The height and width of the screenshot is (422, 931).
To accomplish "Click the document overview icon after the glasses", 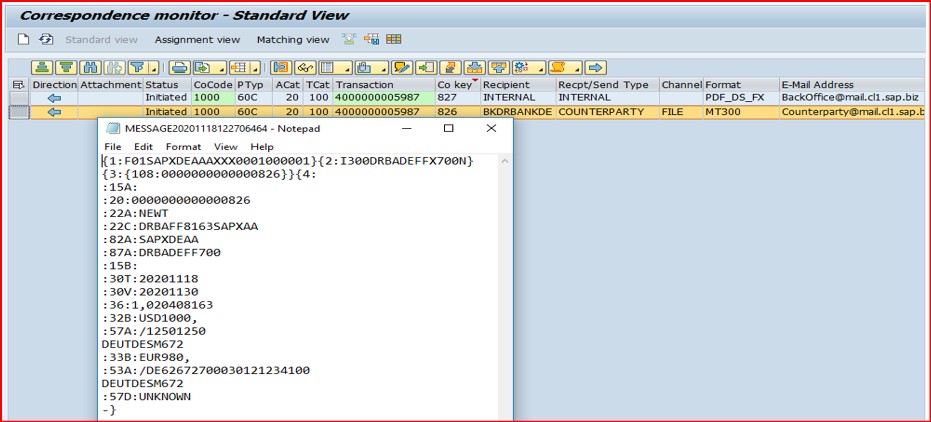I will click(327, 68).
